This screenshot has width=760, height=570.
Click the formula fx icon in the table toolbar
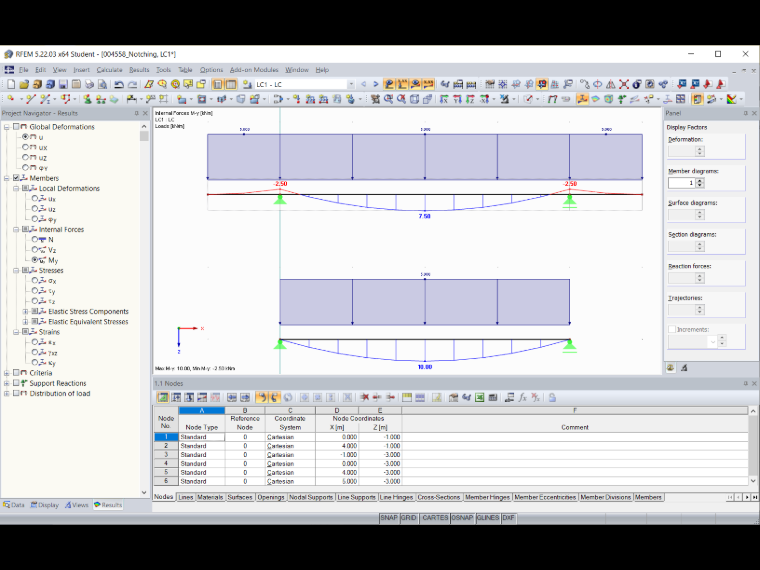pos(522,397)
